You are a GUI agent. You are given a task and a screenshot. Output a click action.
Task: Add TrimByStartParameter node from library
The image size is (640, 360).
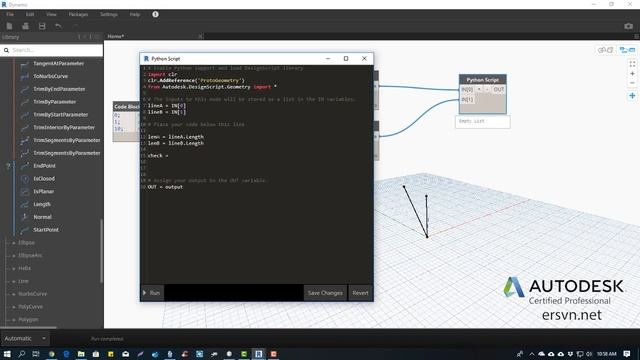(x=60, y=115)
